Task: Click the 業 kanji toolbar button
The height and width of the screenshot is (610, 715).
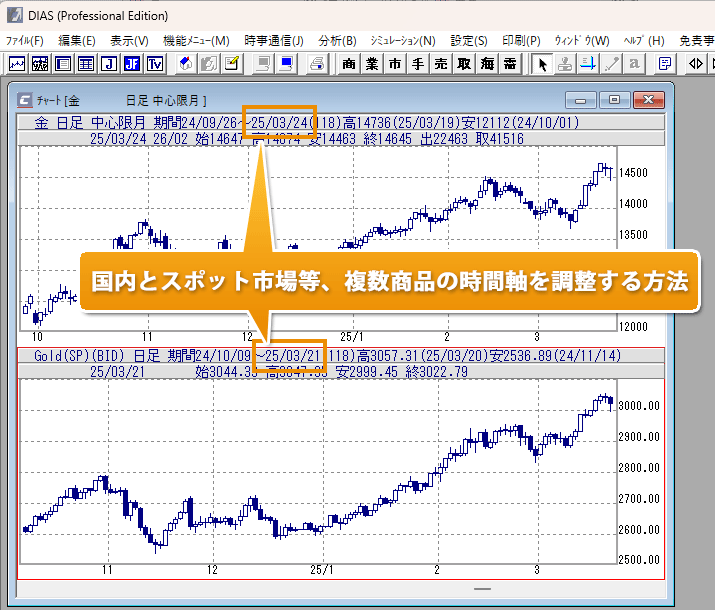Action: (x=372, y=64)
